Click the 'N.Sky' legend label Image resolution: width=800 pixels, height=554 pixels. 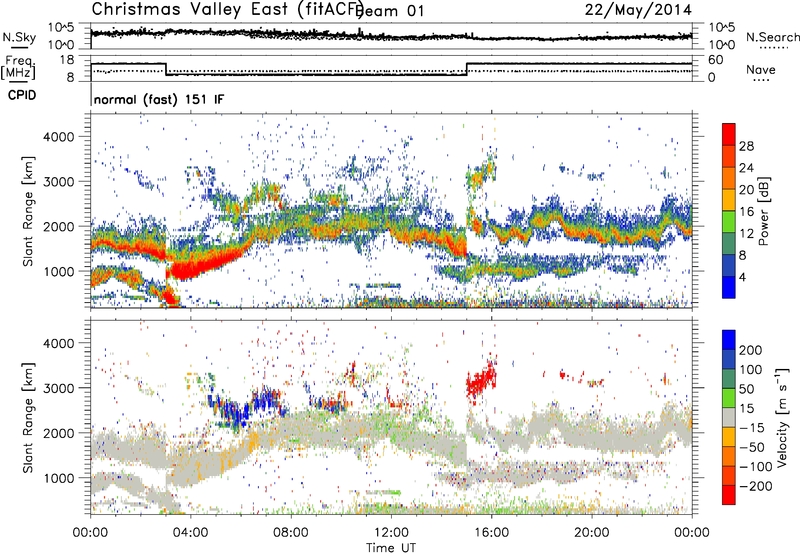point(19,37)
